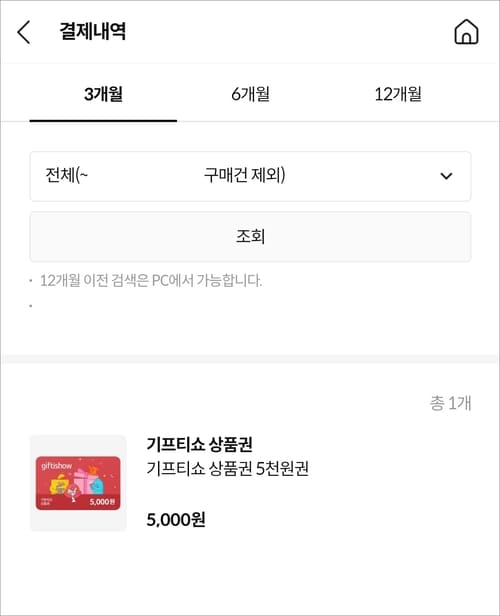Screen dimensions: 500x616
Task: Tap the 전체(~ text in the filter box
Action: [x=66, y=175]
